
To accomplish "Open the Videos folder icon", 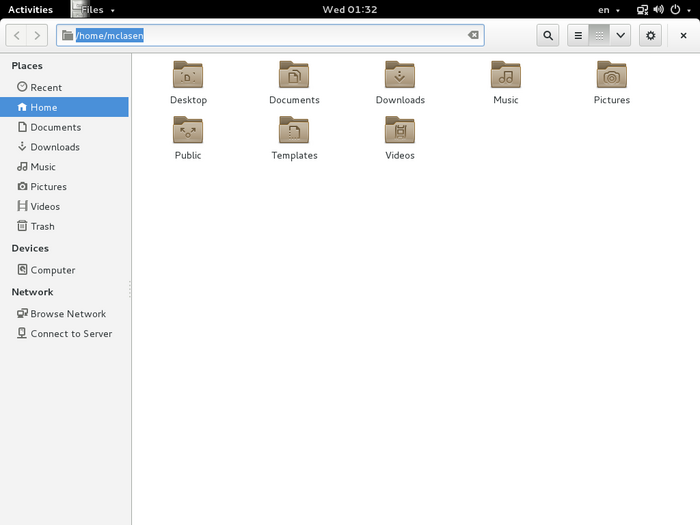I will click(400, 131).
